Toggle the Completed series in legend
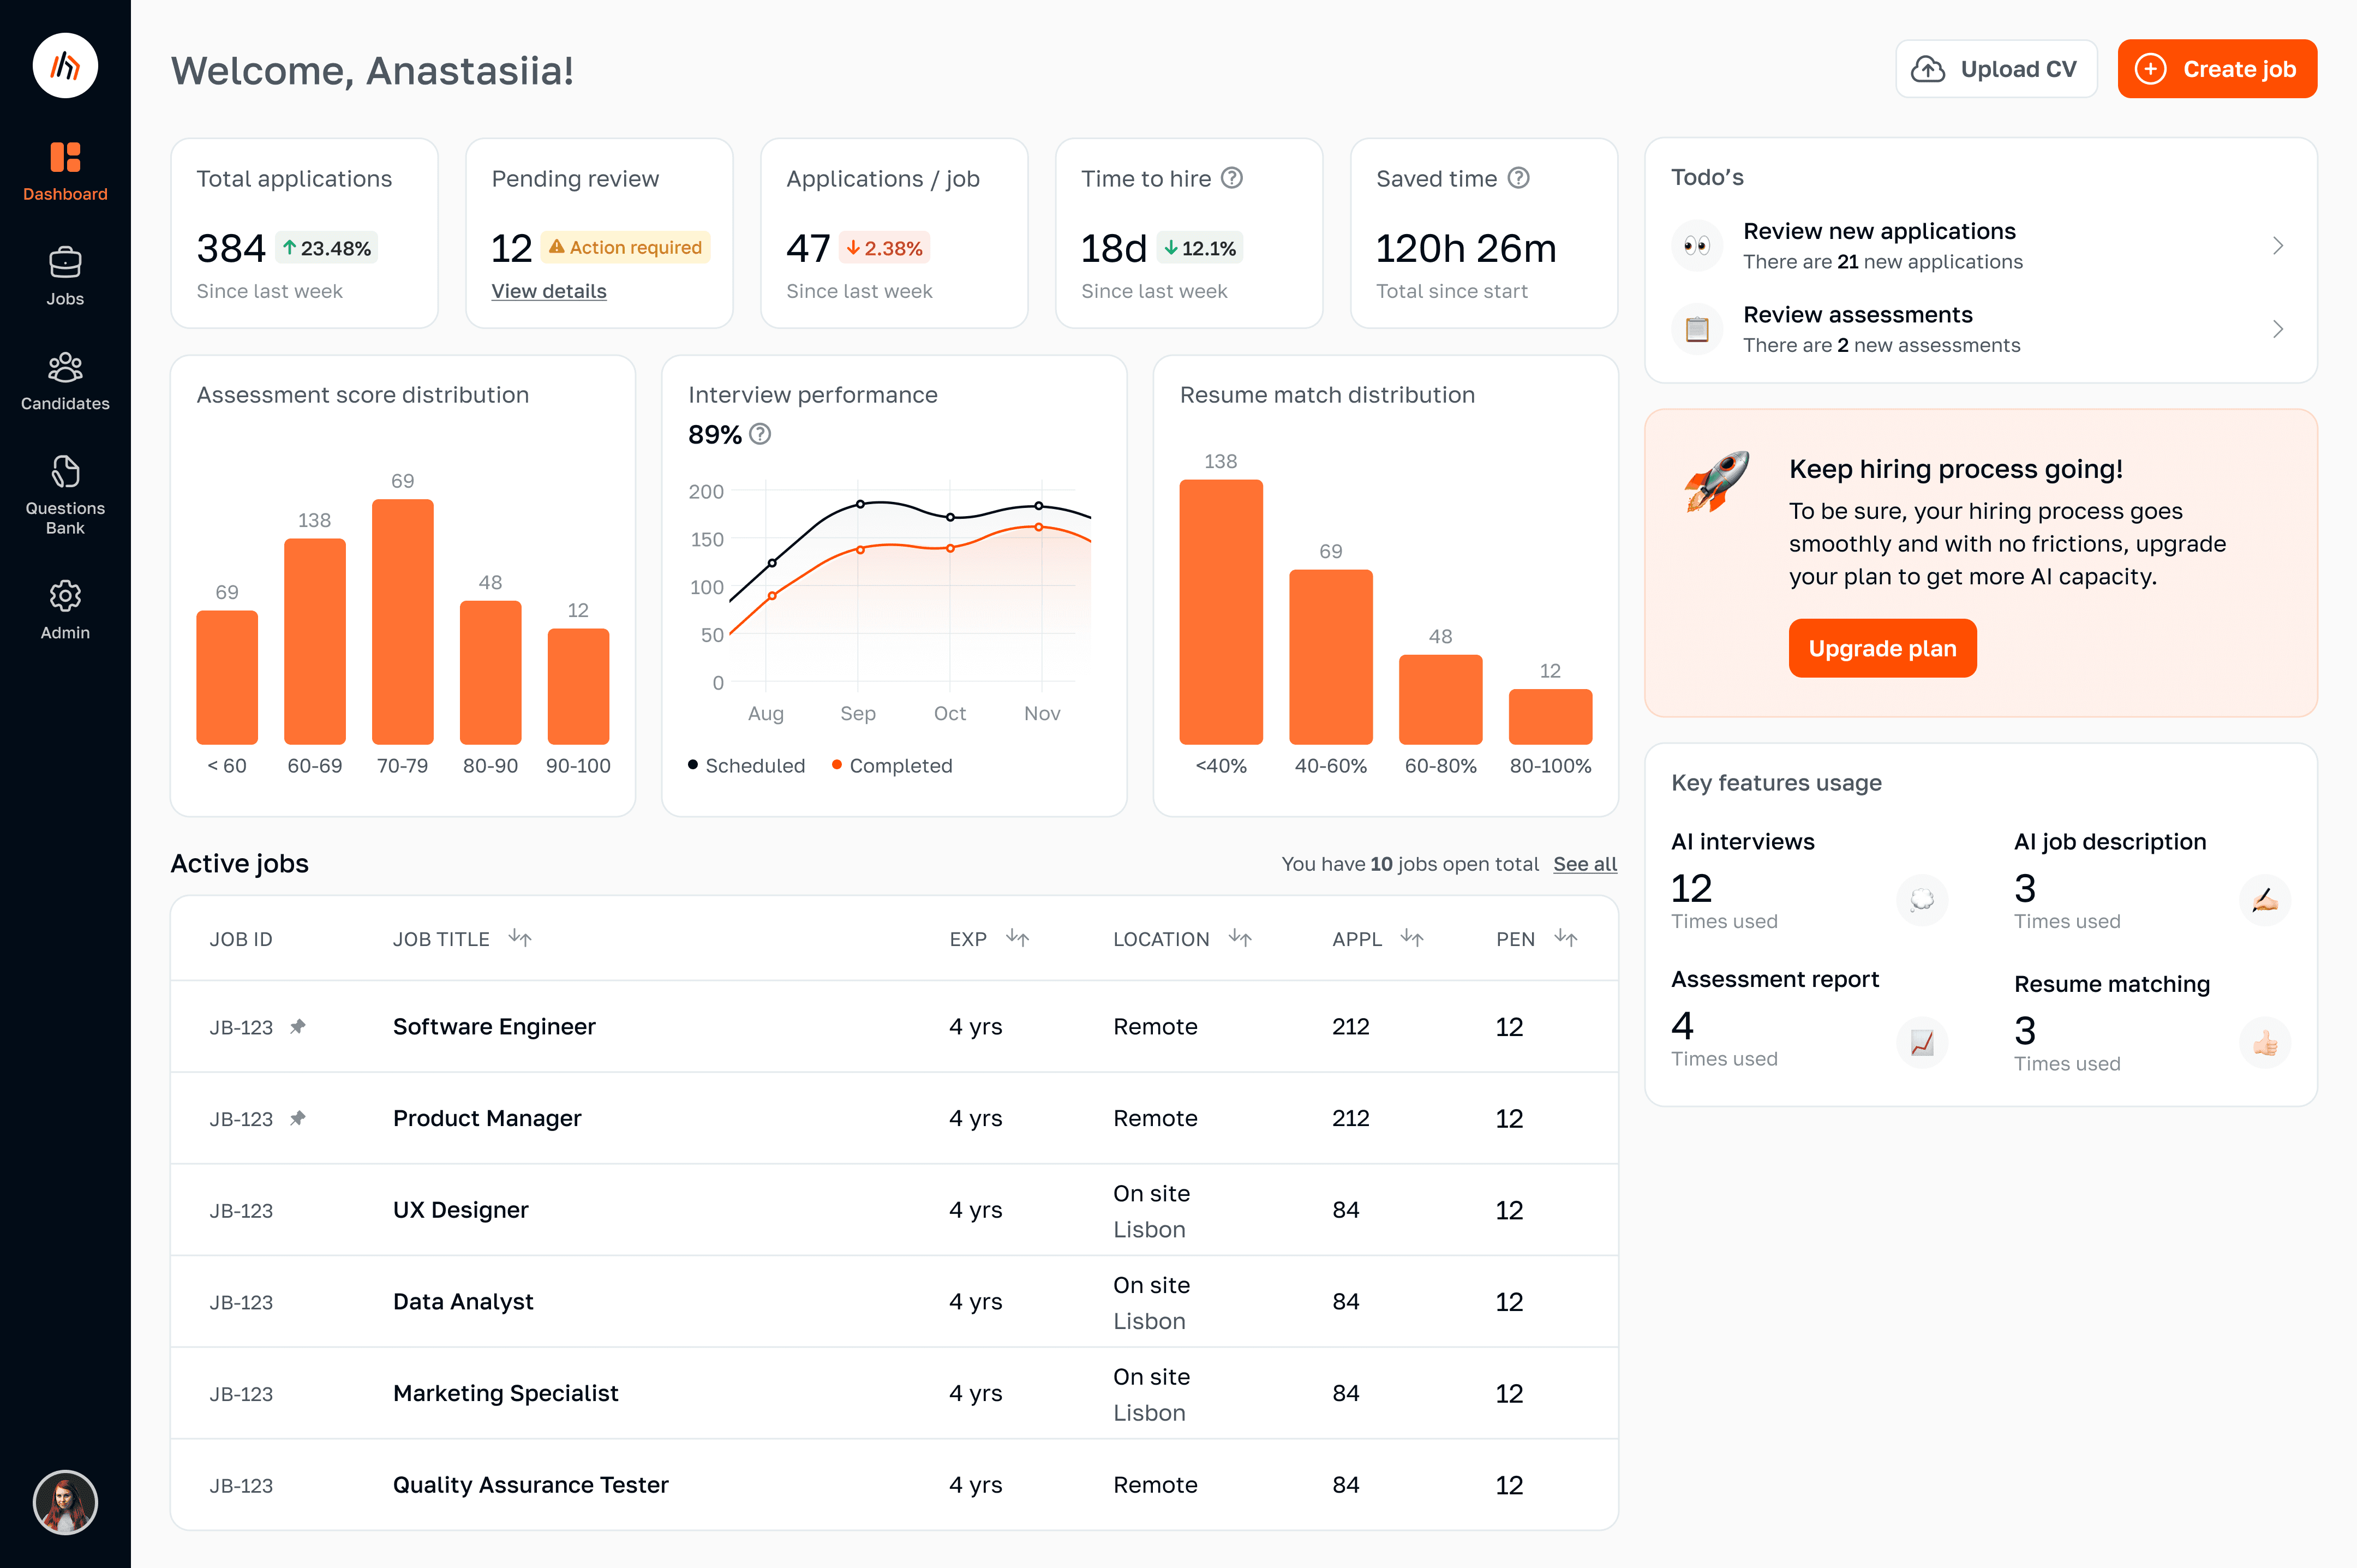The image size is (2357, 1568). point(892,766)
